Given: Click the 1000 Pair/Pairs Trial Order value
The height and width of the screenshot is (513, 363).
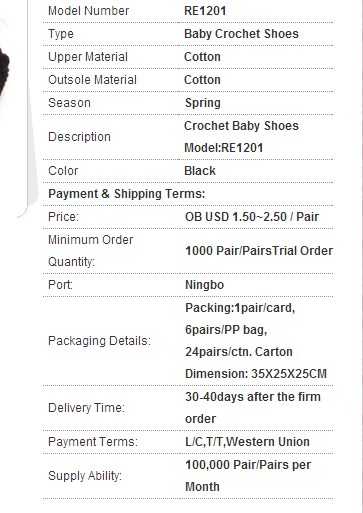Looking at the screenshot, I should pos(259,251).
